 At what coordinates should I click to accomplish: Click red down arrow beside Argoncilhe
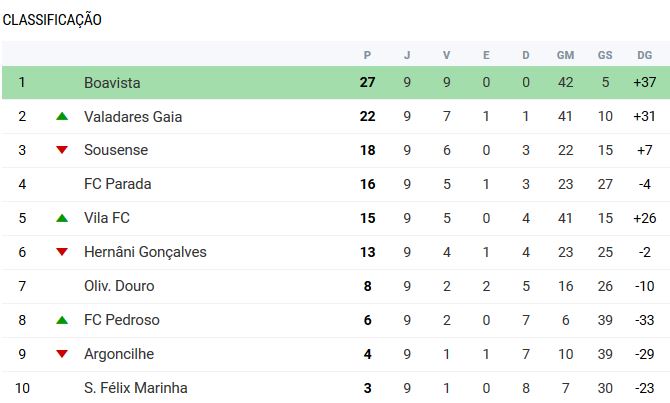click(62, 354)
